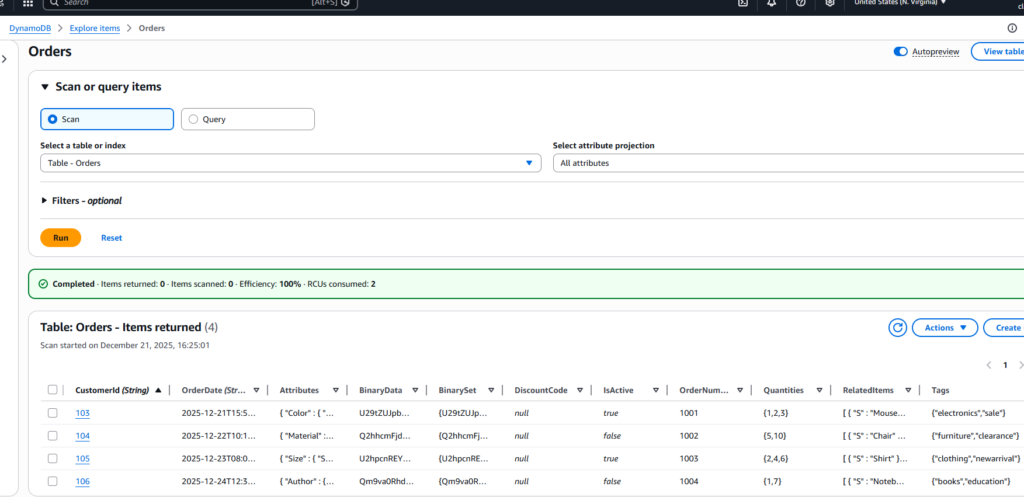The width and height of the screenshot is (1024, 497).
Task: Open the AWS services grid menu
Action: (28, 3)
